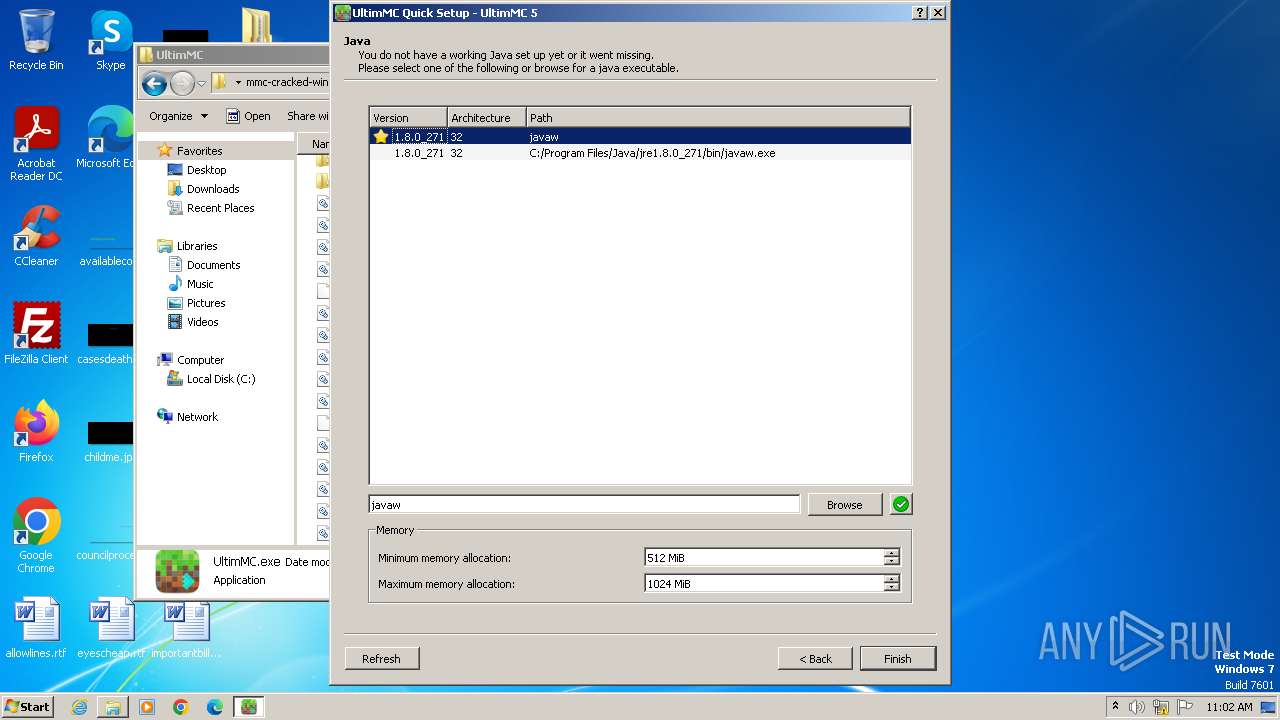This screenshot has height=720, width=1280.
Task: Click the help question mark title button
Action: pos(920,13)
